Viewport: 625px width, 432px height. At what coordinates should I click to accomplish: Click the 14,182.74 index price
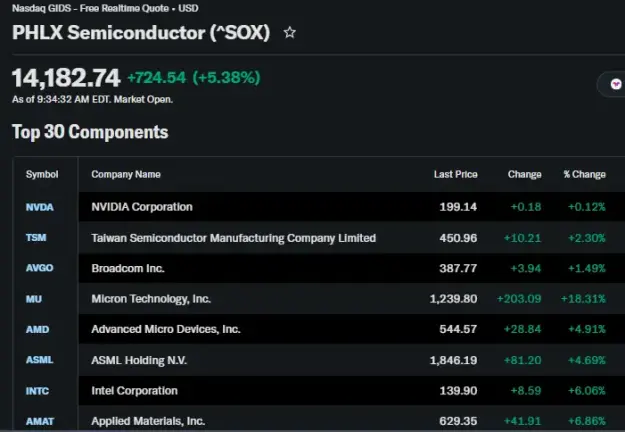pyautogui.click(x=66, y=78)
